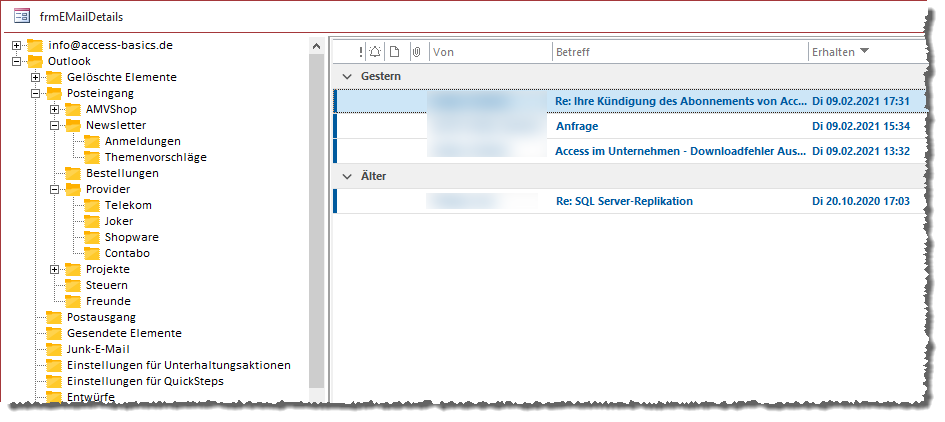The width and height of the screenshot is (945, 422).
Task: Click the folder icon beside Contabo
Action: pyautogui.click(x=92, y=253)
